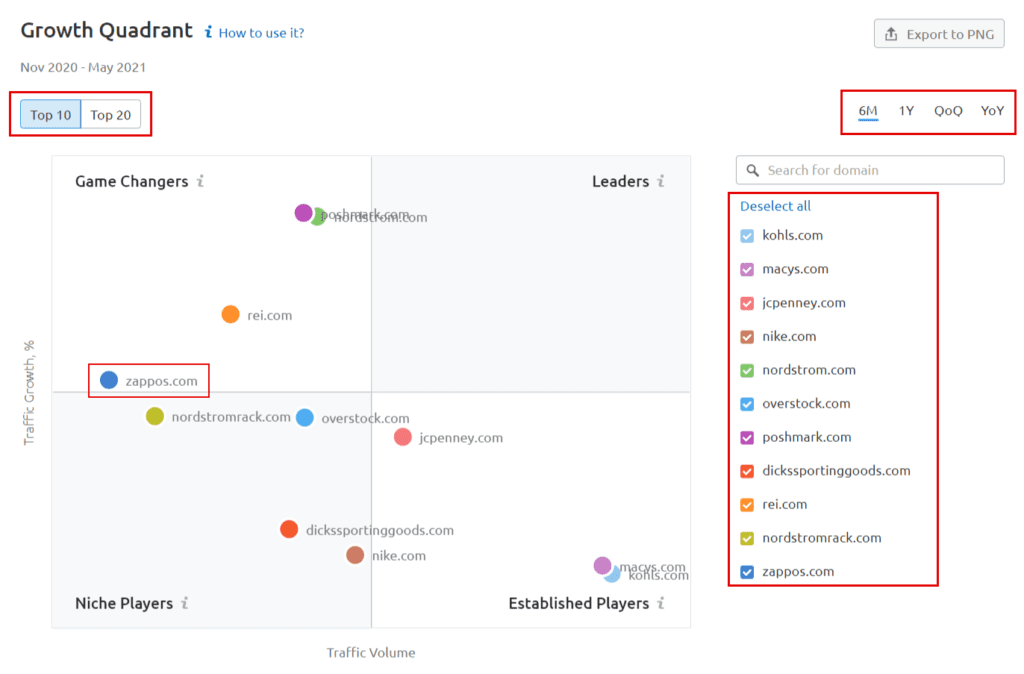
Task: Select the red-orange dickssportinggoods.com data point
Action: click(x=289, y=529)
